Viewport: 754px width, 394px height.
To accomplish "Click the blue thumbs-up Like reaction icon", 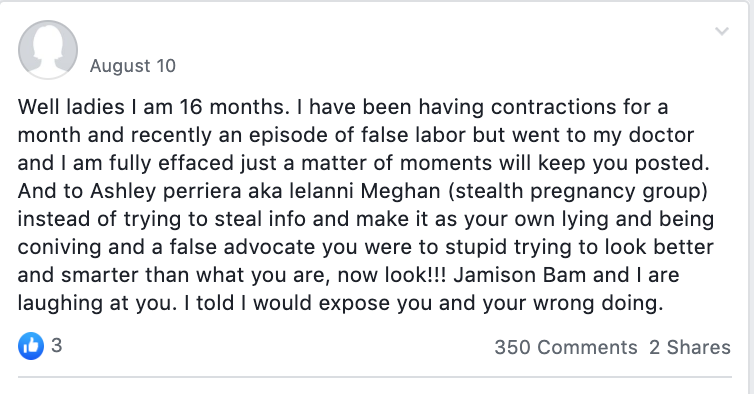I will pyautogui.click(x=31, y=346).
